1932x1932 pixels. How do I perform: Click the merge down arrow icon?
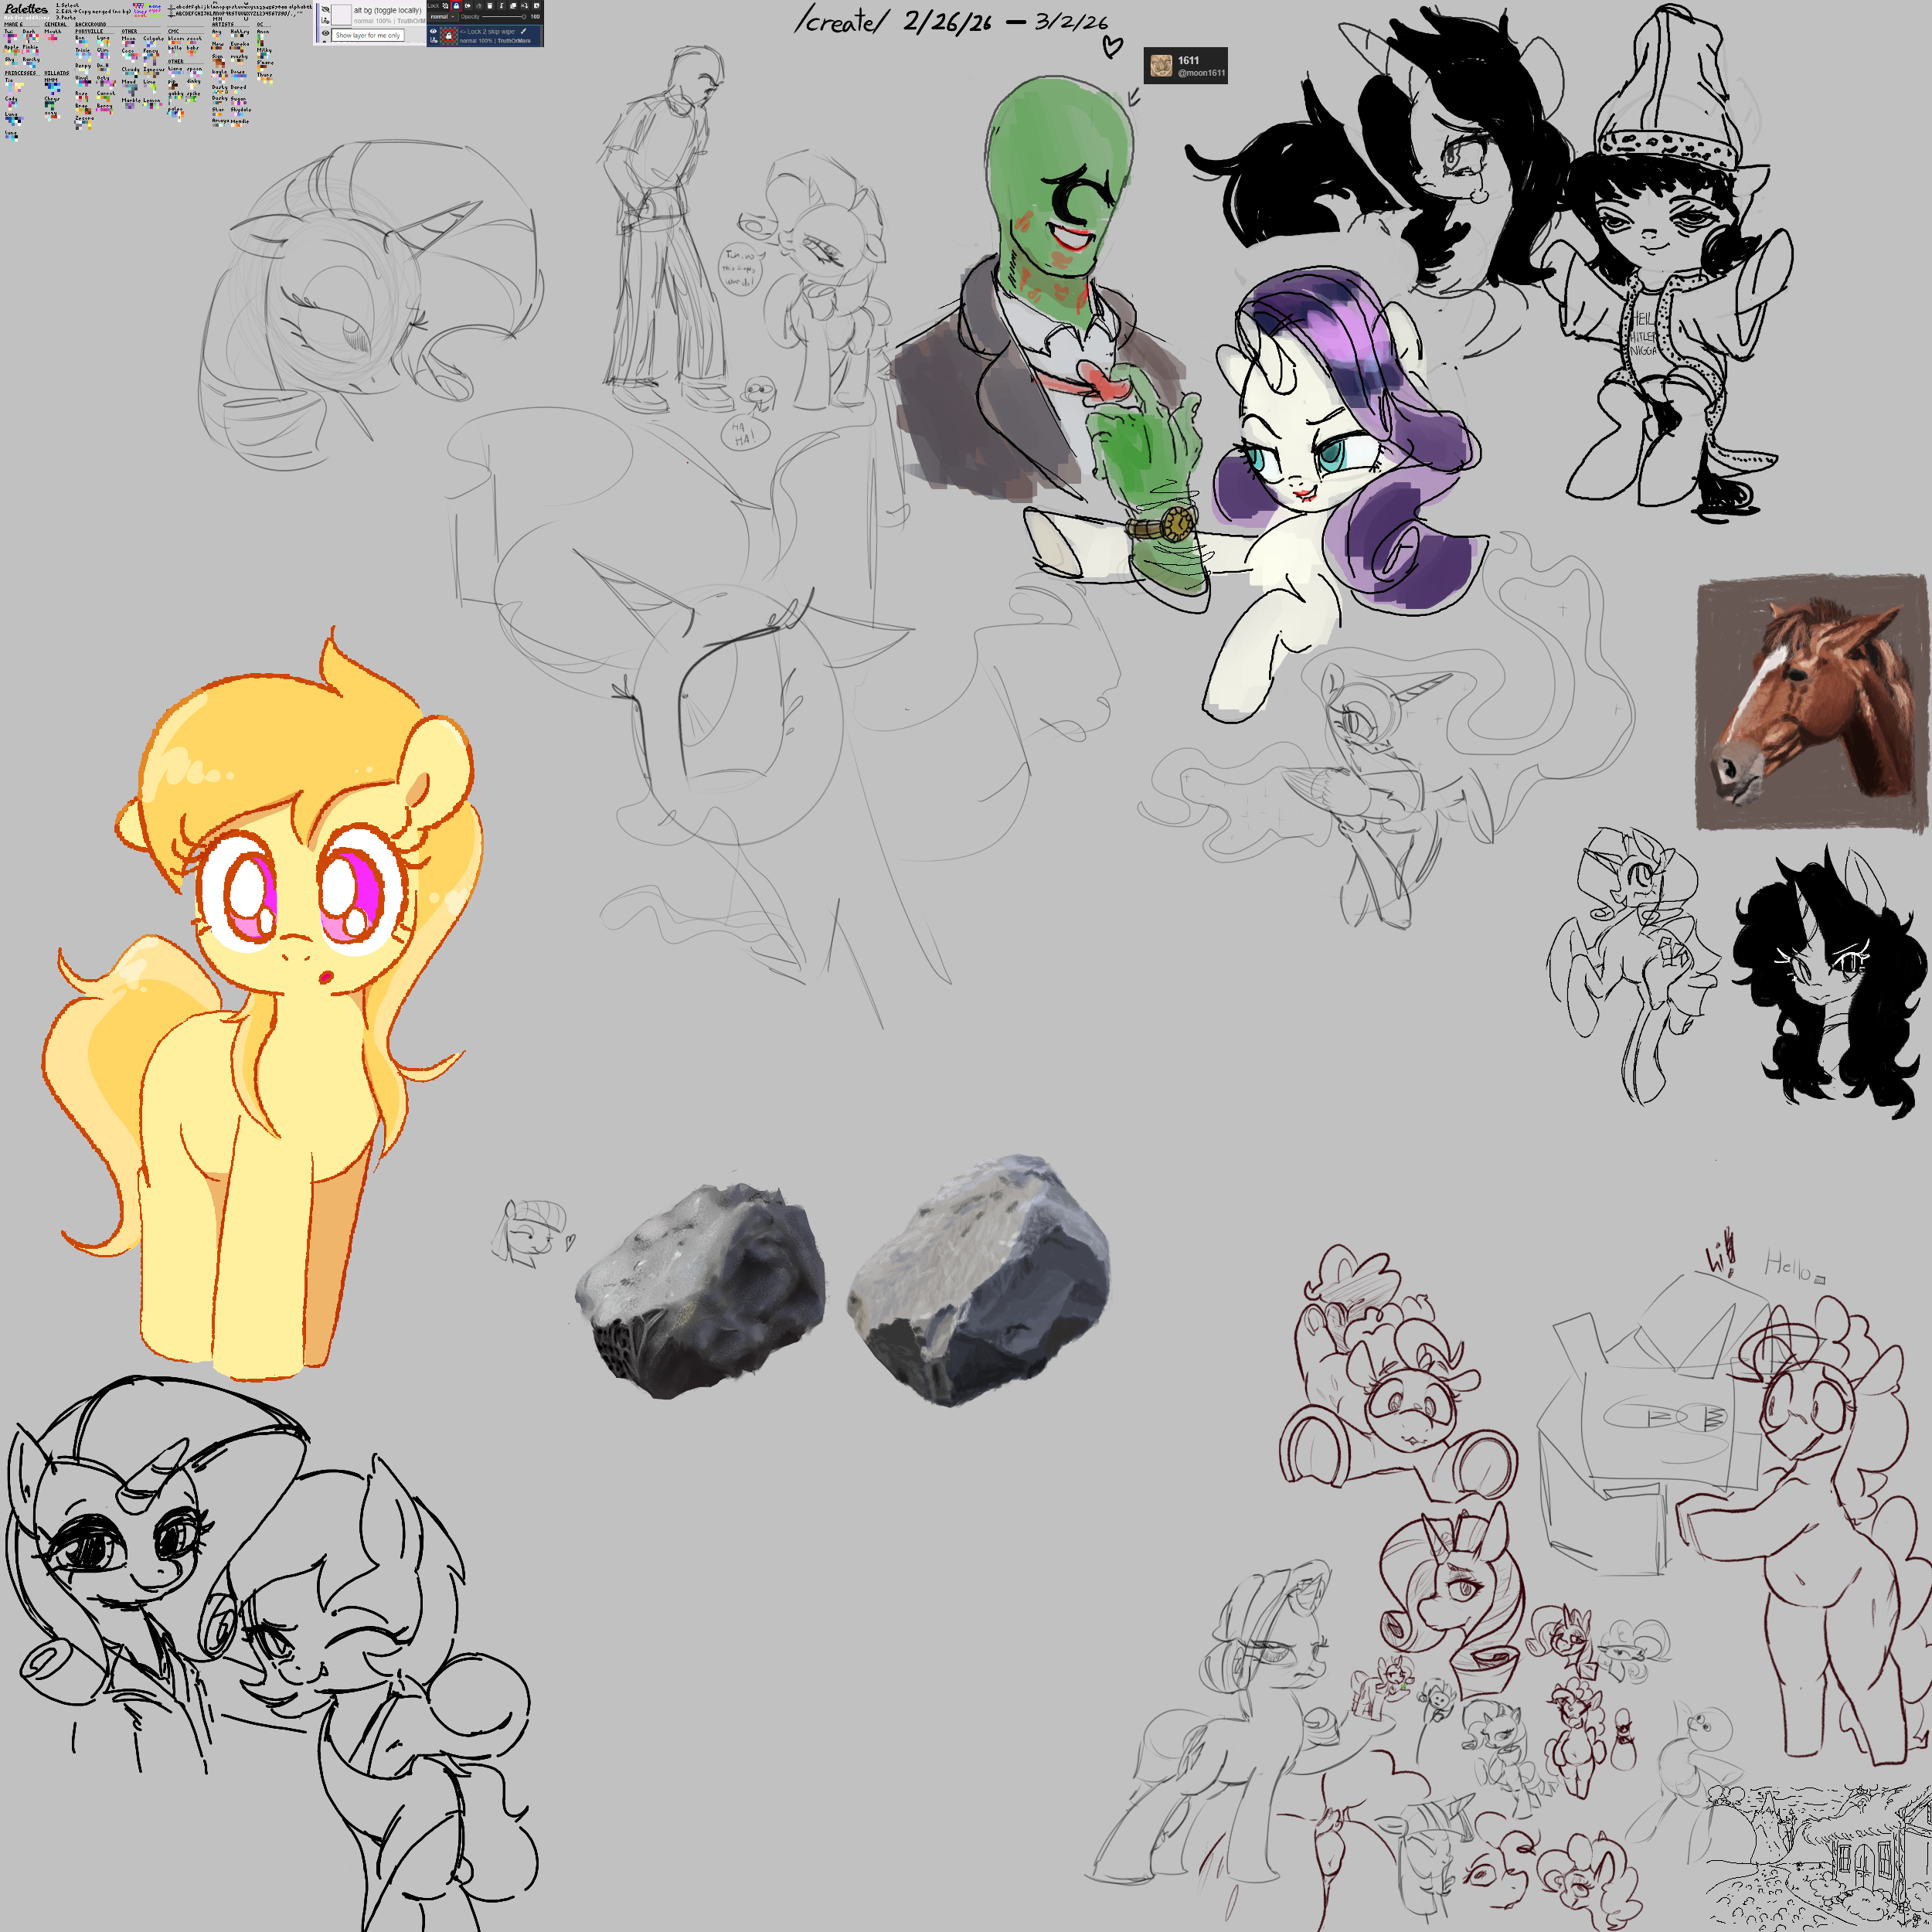502,6
